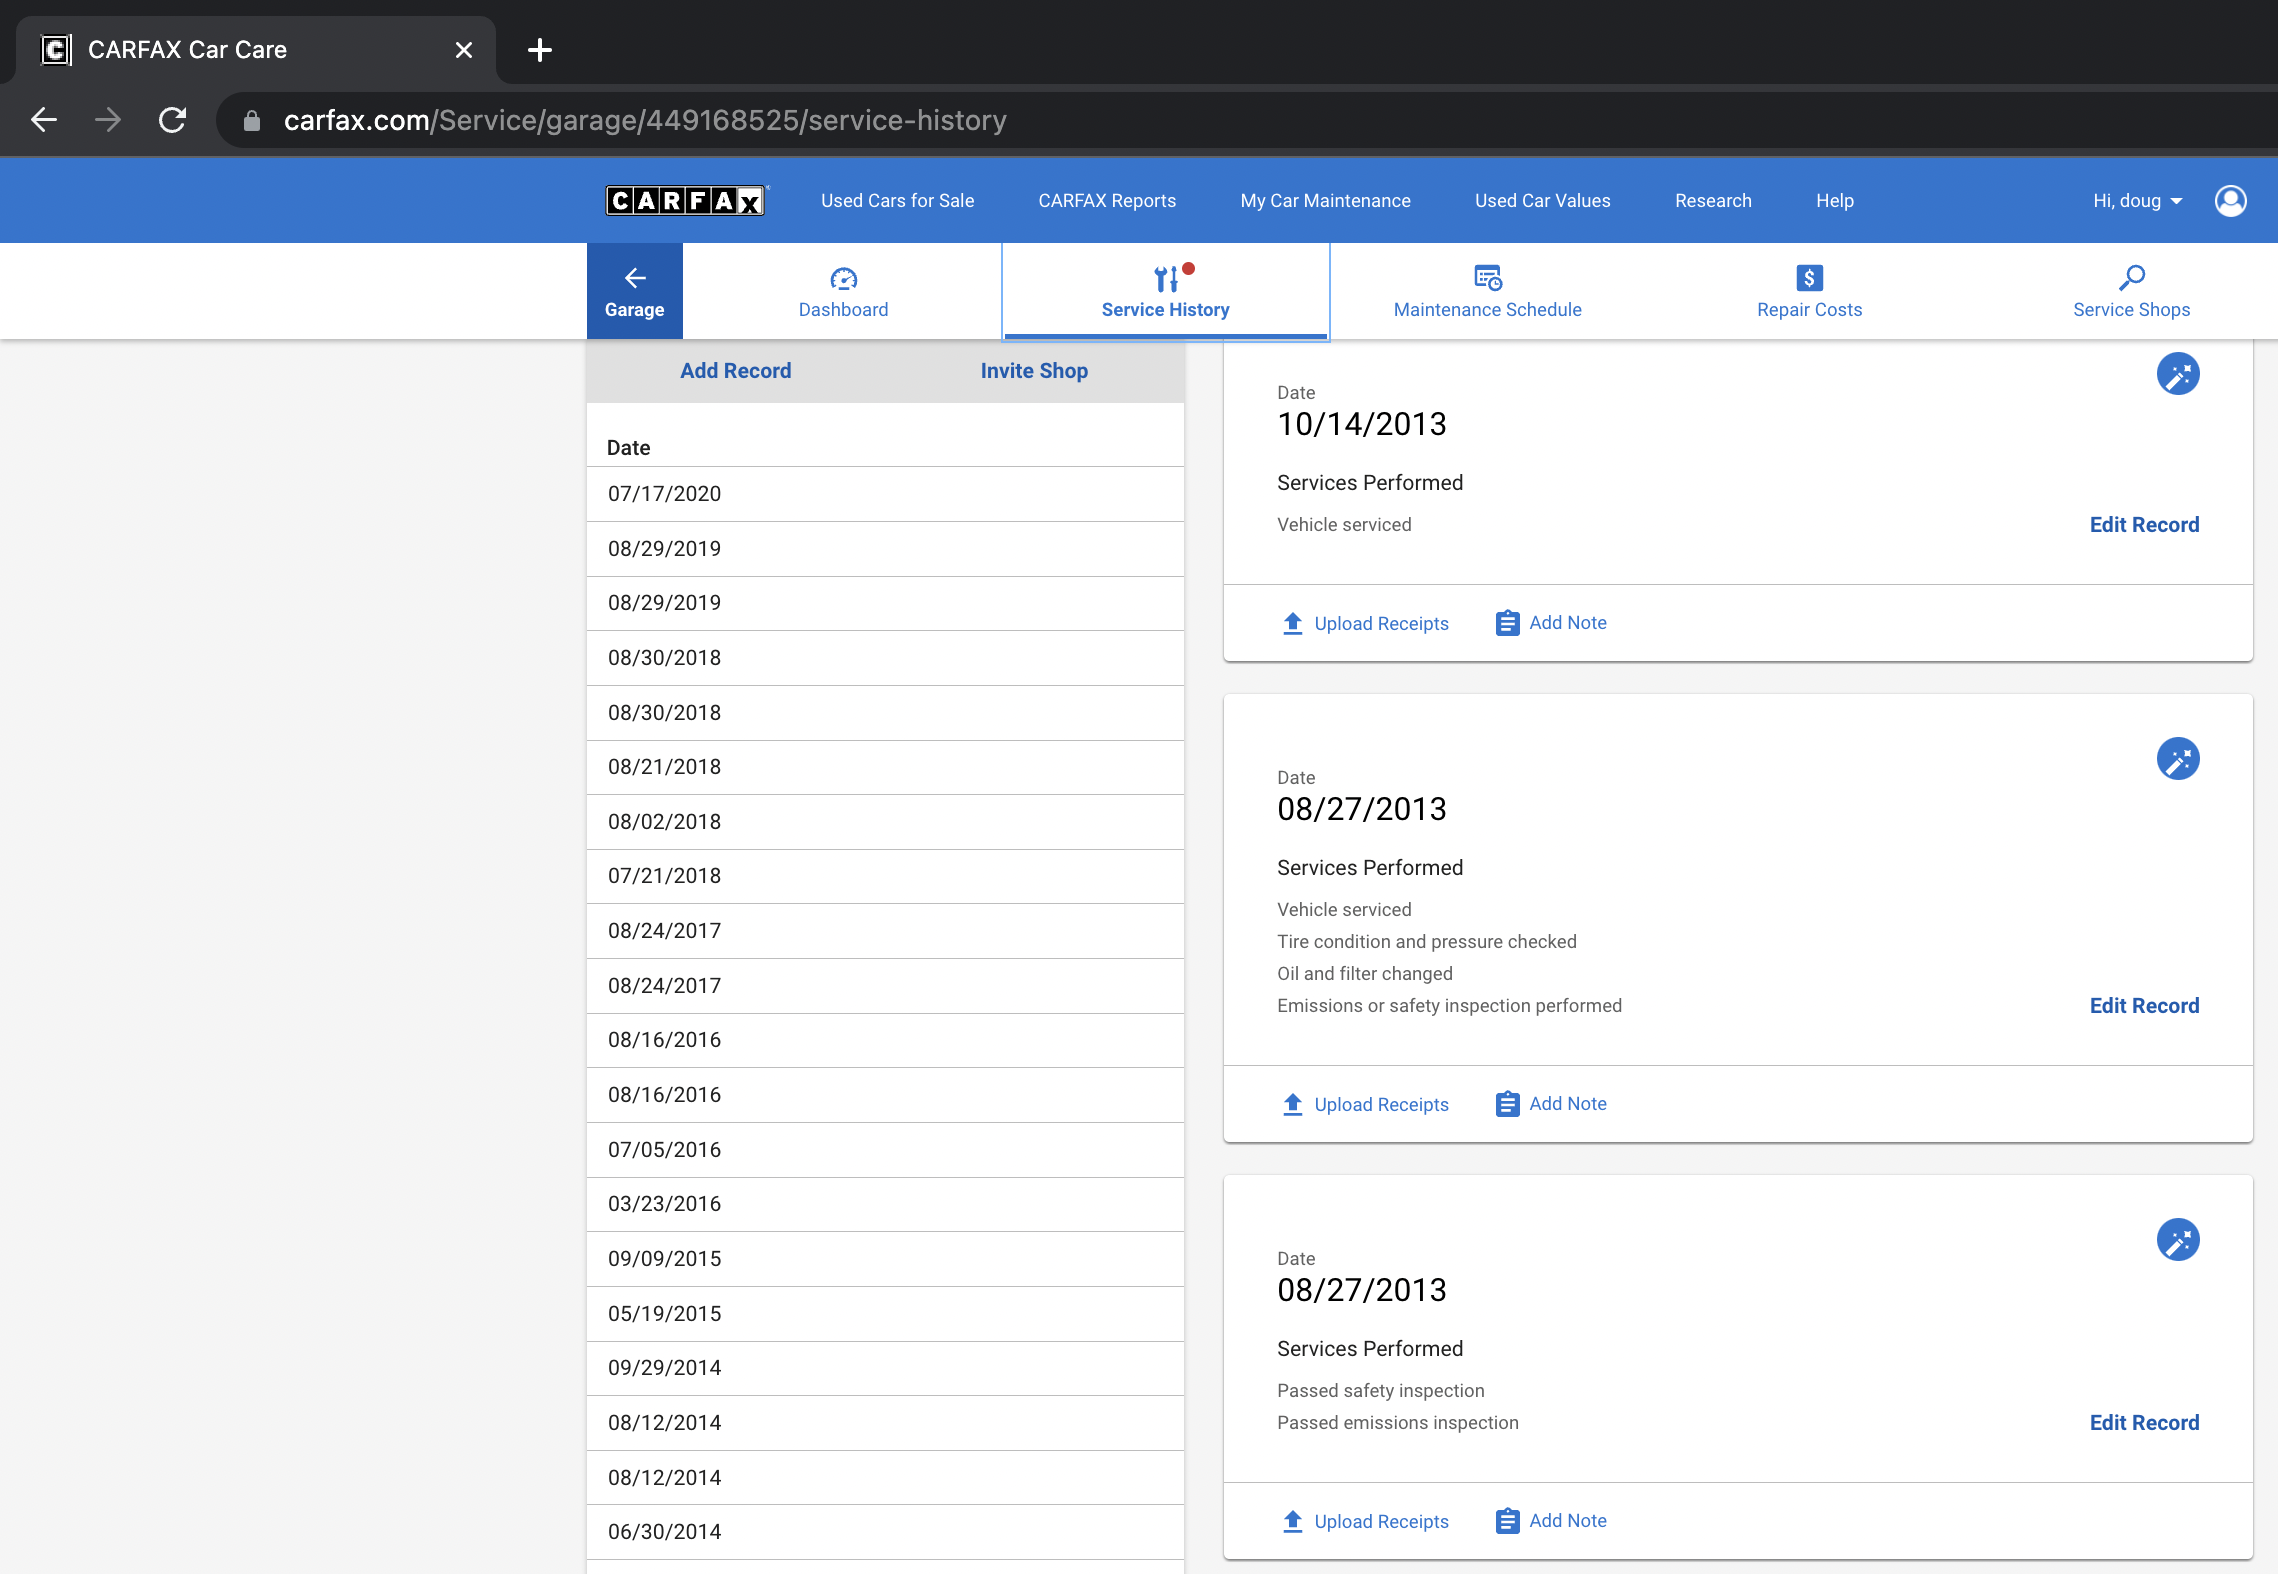Click the Add Record button
The height and width of the screenshot is (1574, 2278).
coord(736,371)
